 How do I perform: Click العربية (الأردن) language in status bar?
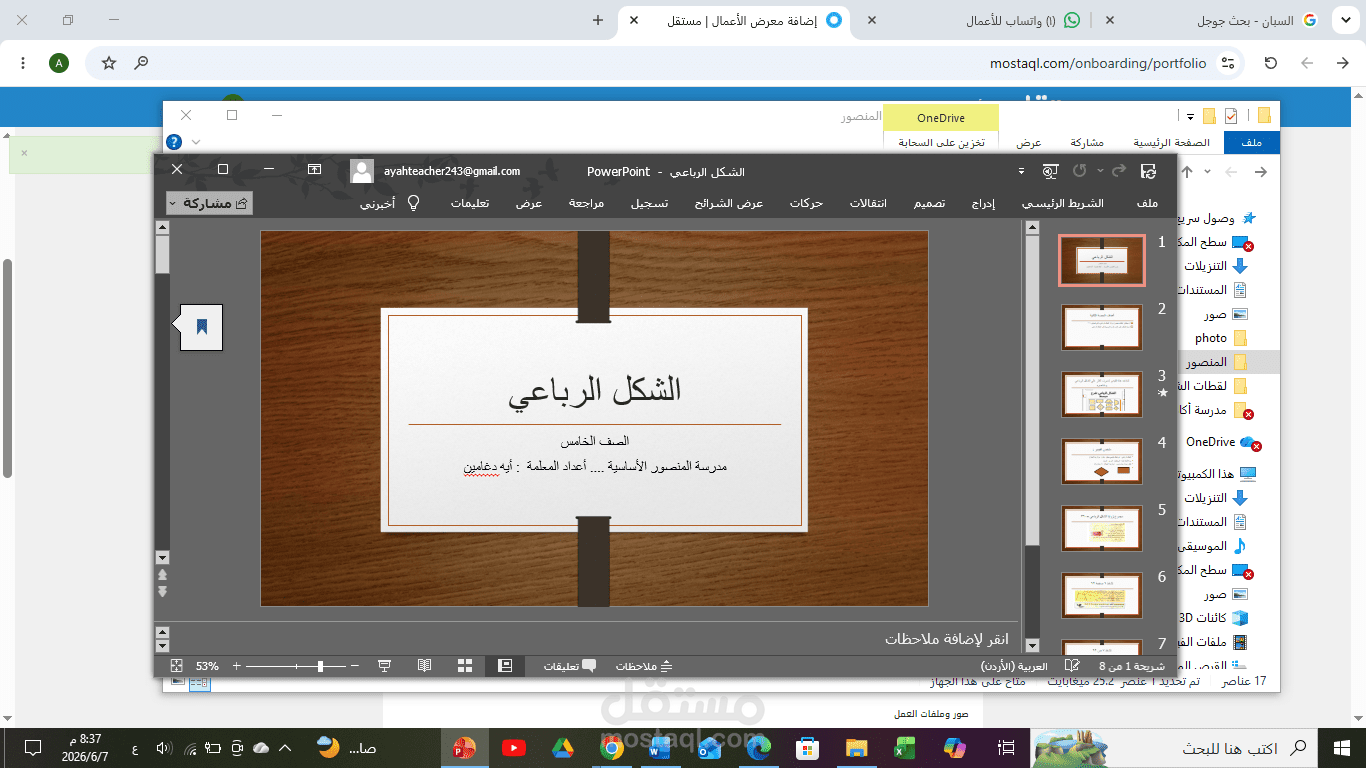point(1013,666)
